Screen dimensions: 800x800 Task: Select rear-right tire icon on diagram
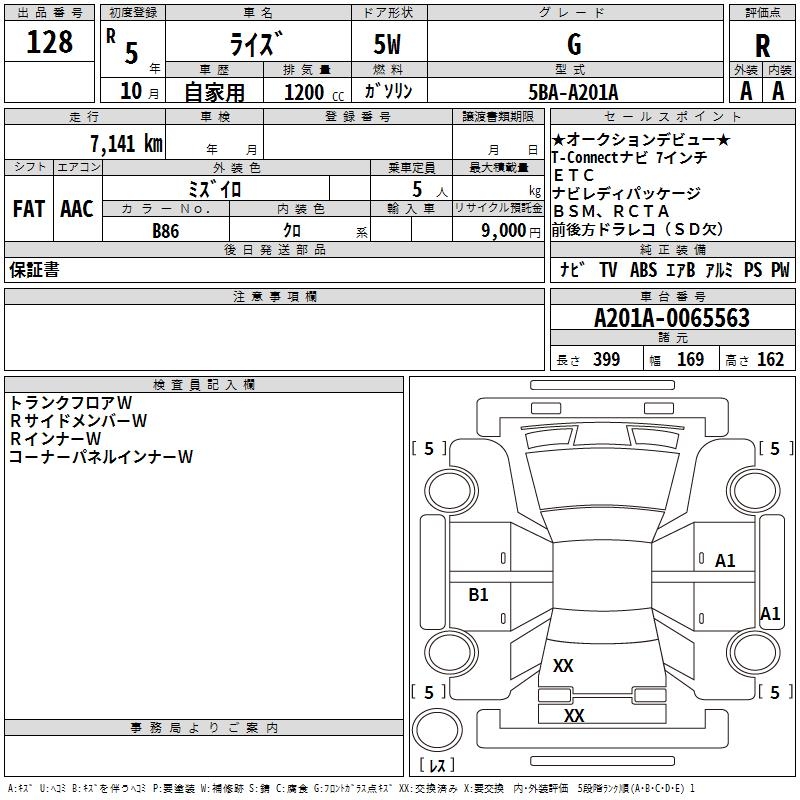(754, 653)
